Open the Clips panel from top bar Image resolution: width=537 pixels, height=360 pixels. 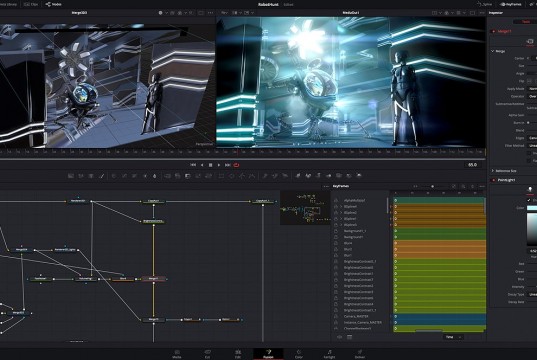tap(31, 4)
